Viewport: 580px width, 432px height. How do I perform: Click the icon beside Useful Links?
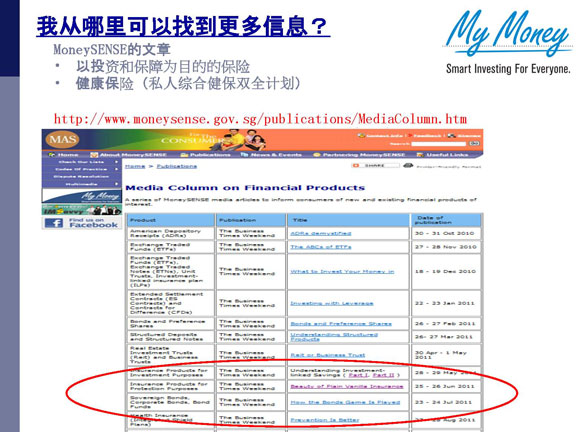[421, 155]
